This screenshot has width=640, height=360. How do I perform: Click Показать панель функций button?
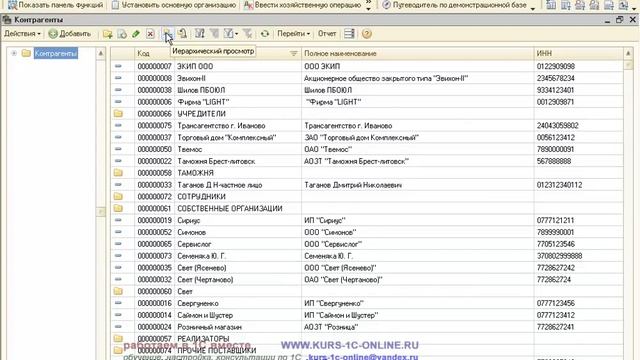tap(56, 5)
